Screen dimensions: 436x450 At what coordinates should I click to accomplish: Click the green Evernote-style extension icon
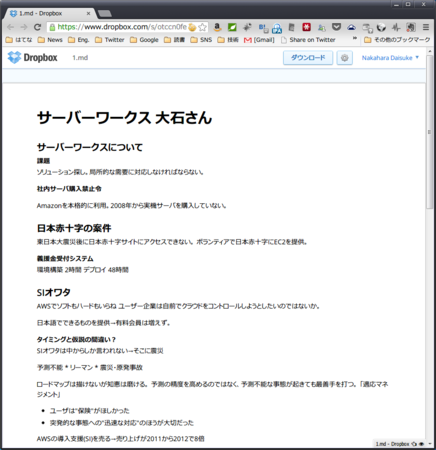[x=232, y=27]
